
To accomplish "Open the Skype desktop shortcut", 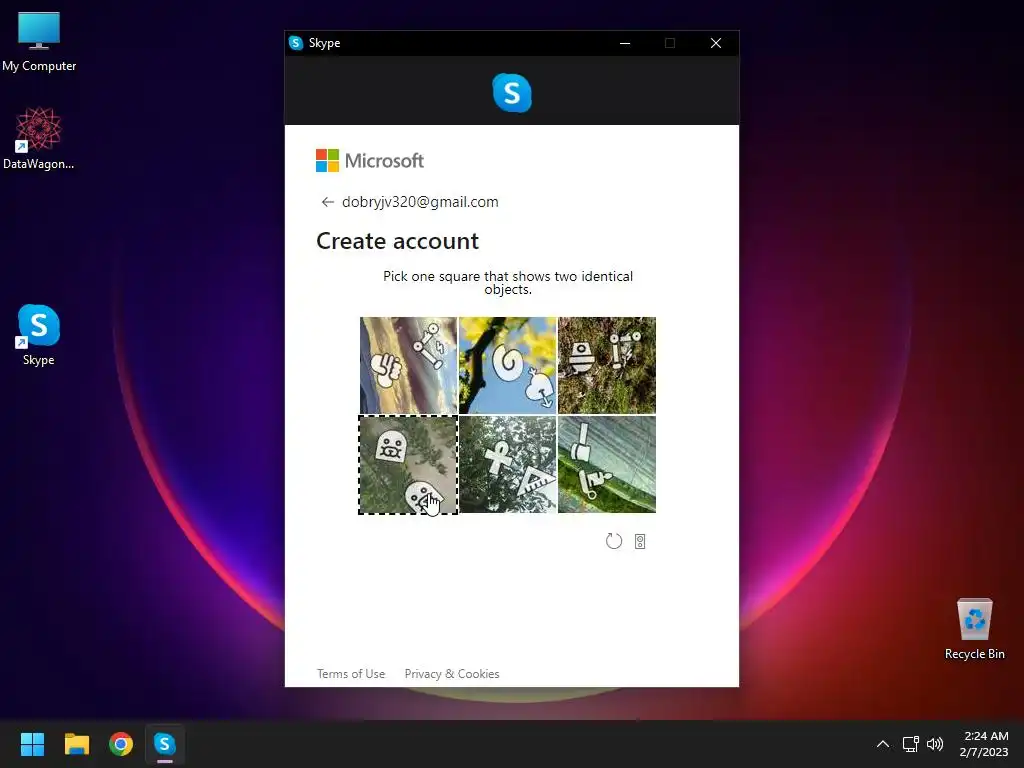I will click(39, 335).
